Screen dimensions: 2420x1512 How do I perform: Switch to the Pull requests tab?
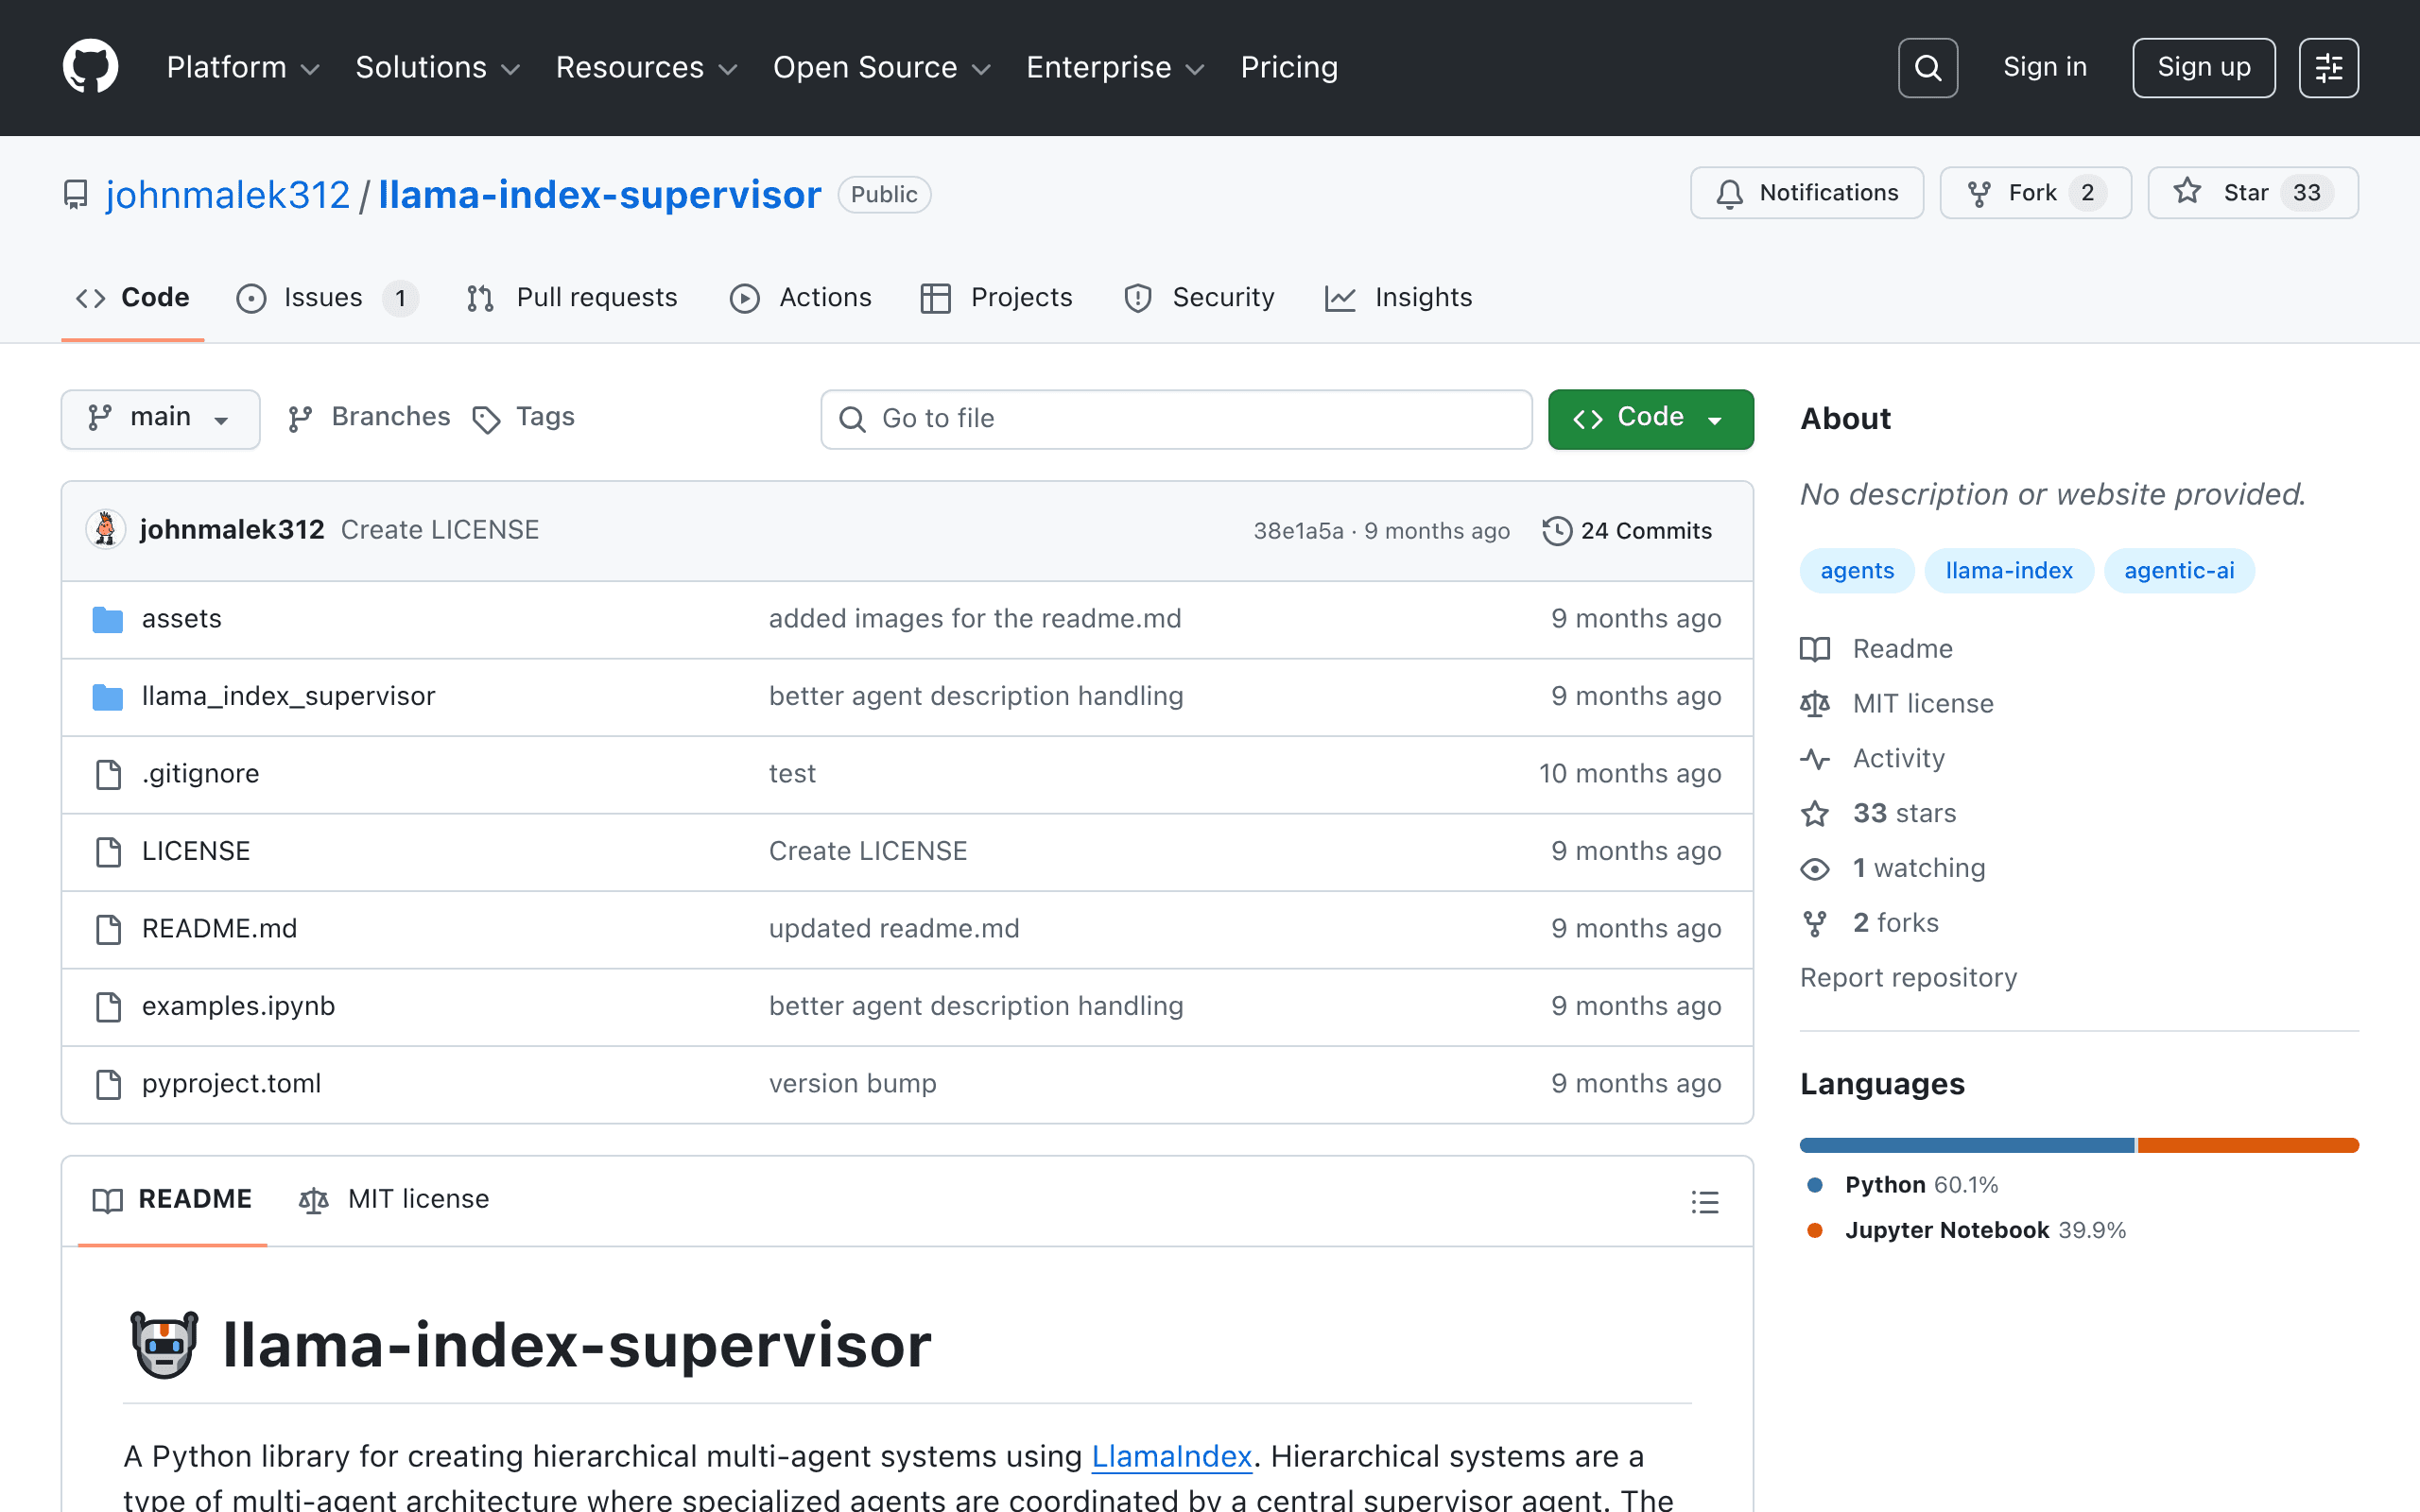[572, 298]
